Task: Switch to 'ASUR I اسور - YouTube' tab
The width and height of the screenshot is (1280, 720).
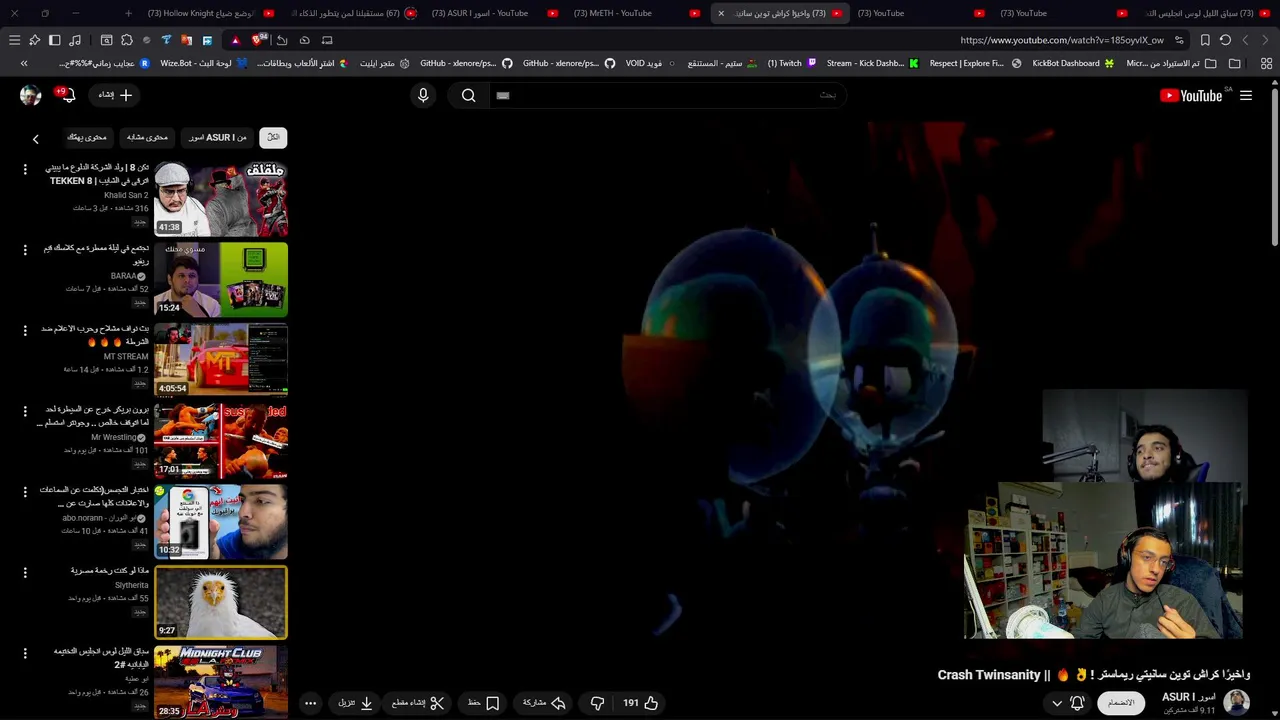Action: [493, 13]
